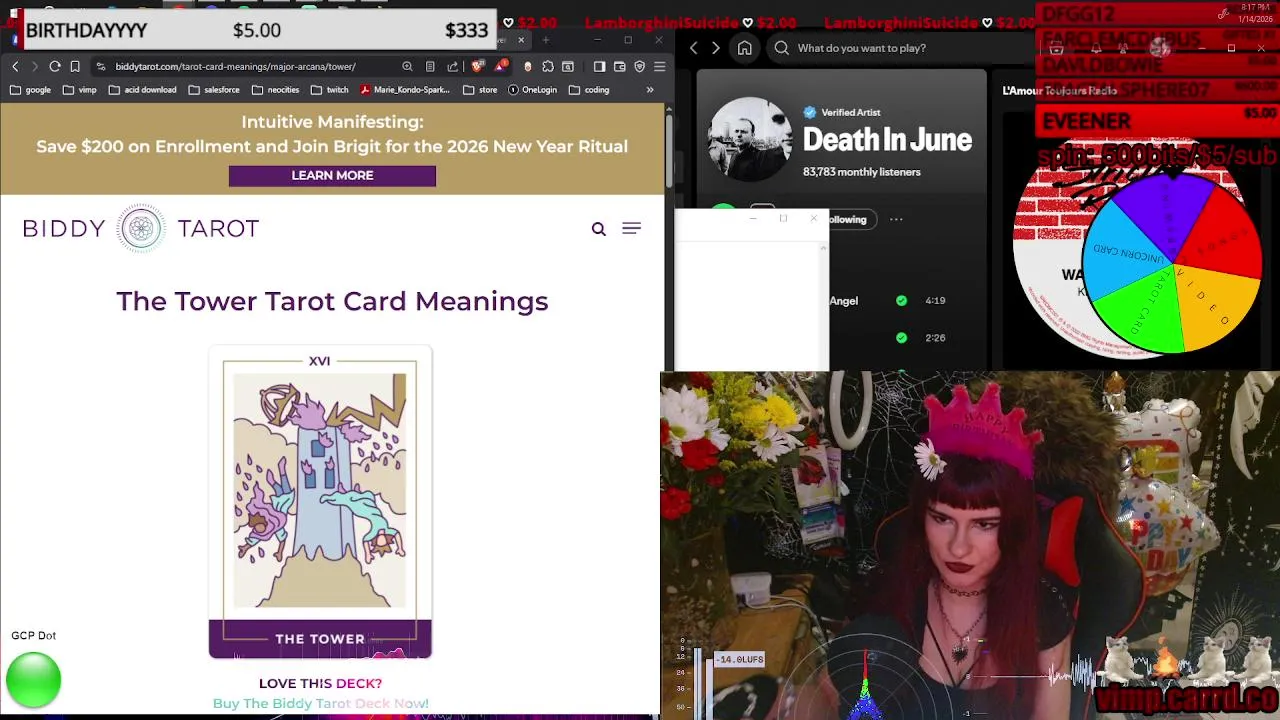Open the neocities bookmarks folder

[276, 89]
